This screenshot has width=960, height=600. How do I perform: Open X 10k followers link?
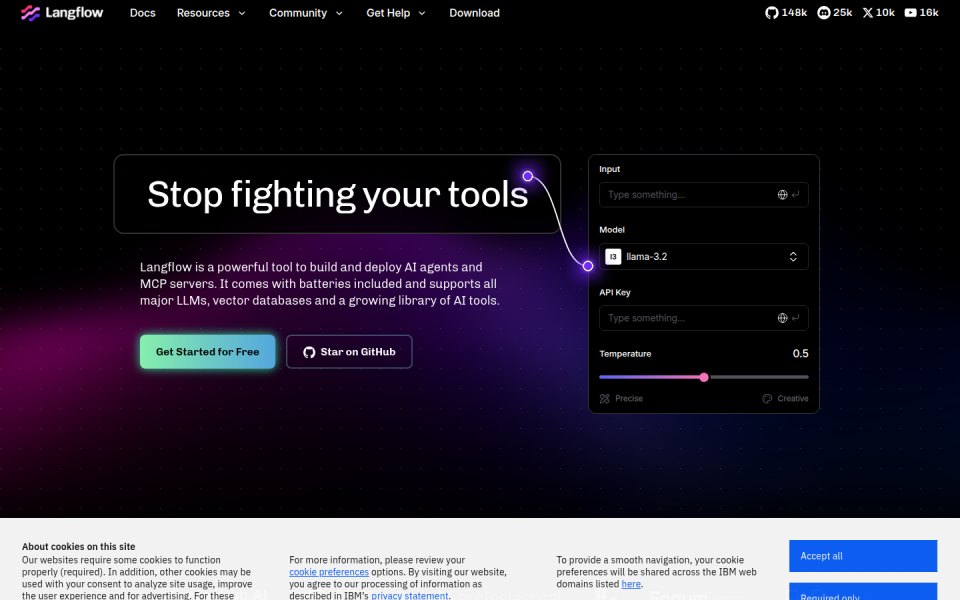click(x=879, y=12)
